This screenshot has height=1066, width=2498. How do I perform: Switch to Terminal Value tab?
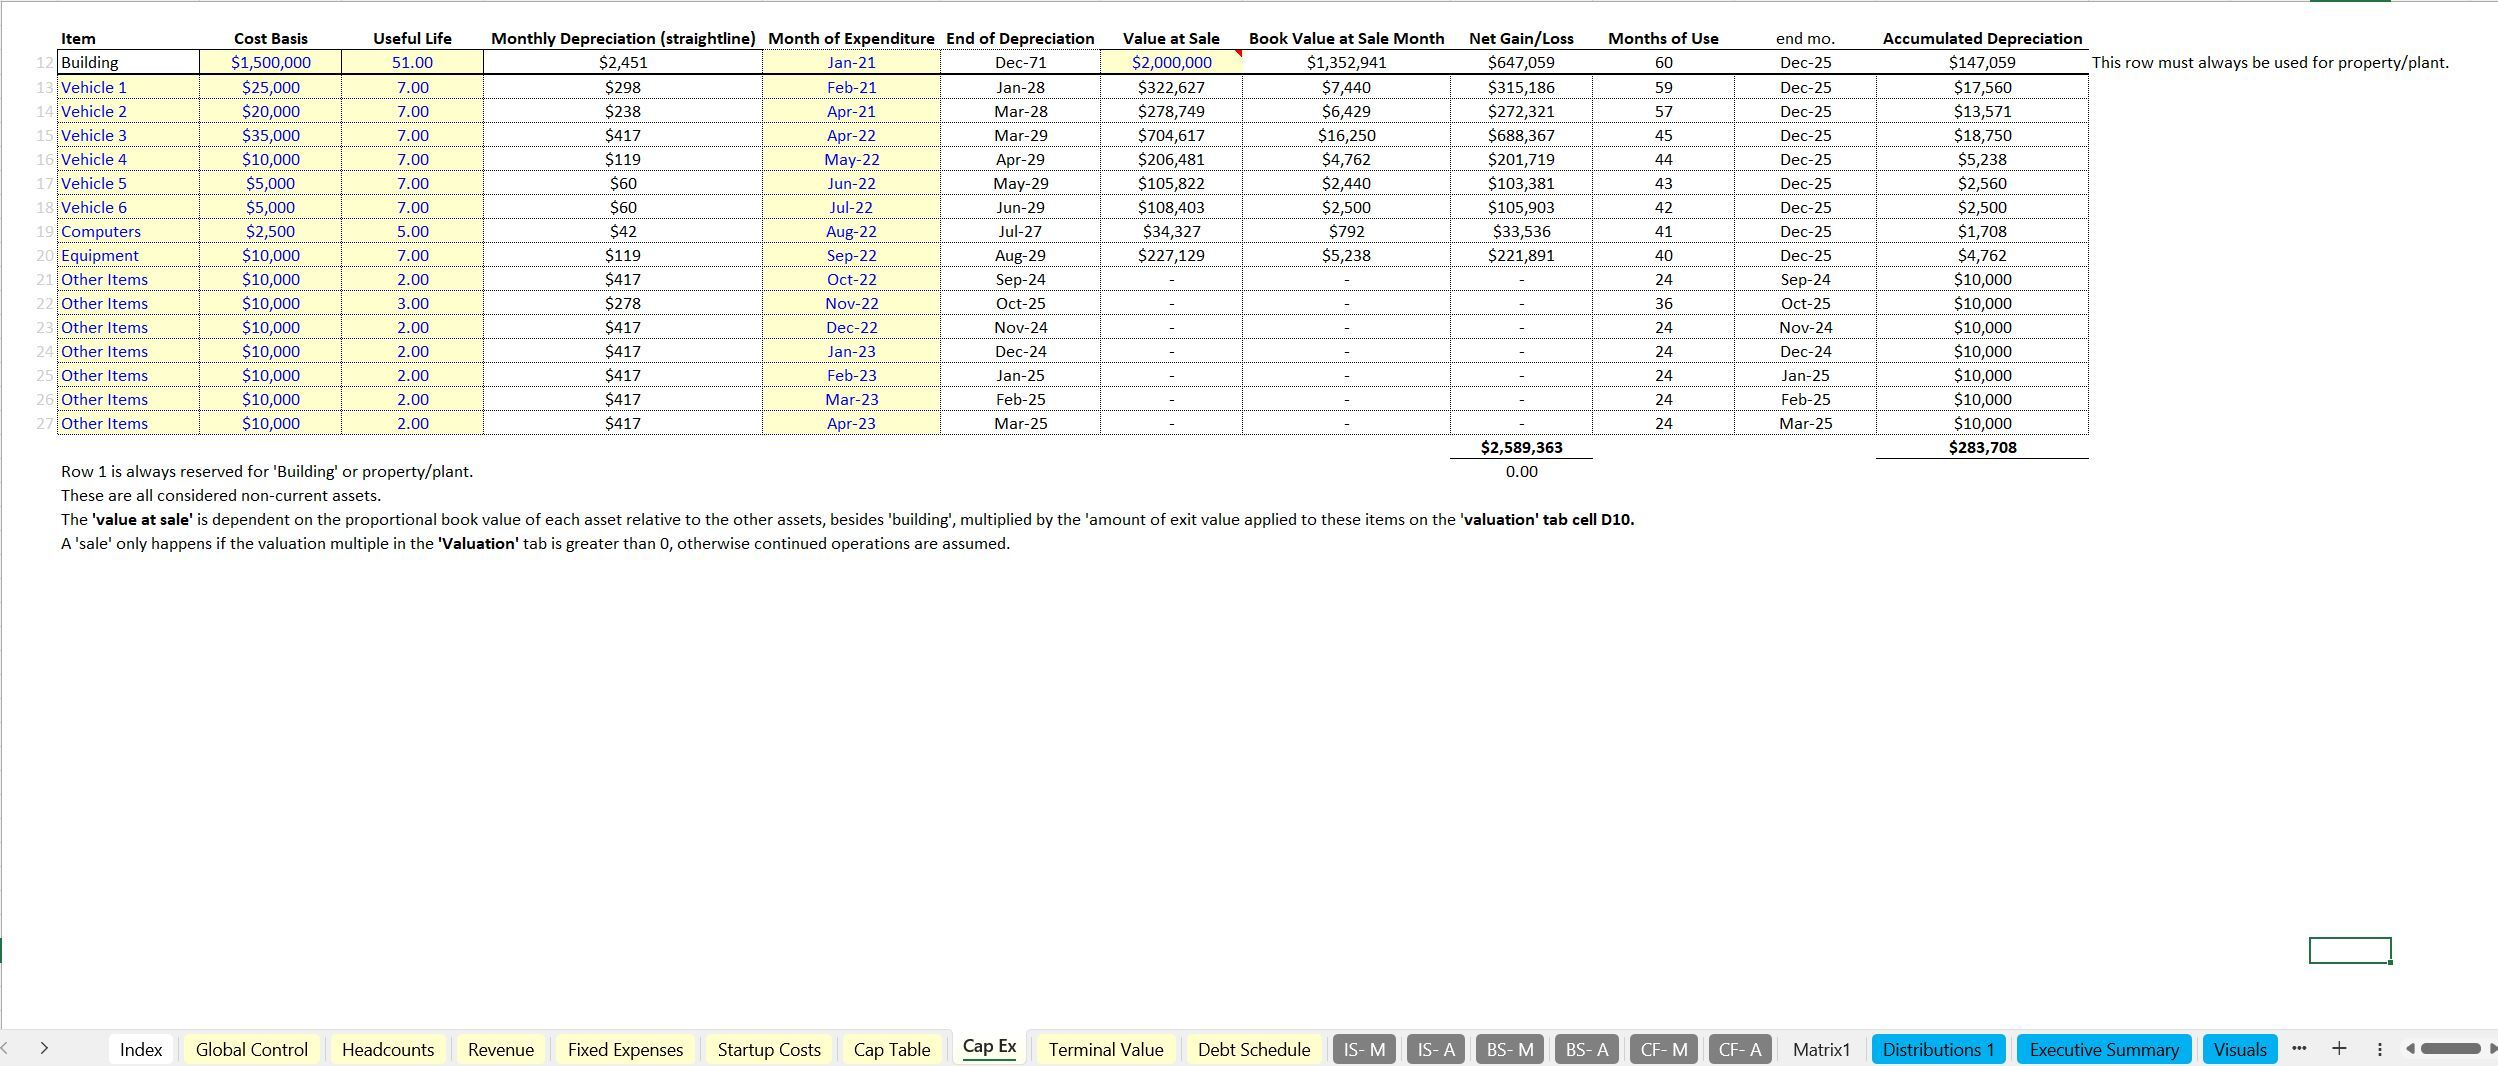click(1106, 1049)
